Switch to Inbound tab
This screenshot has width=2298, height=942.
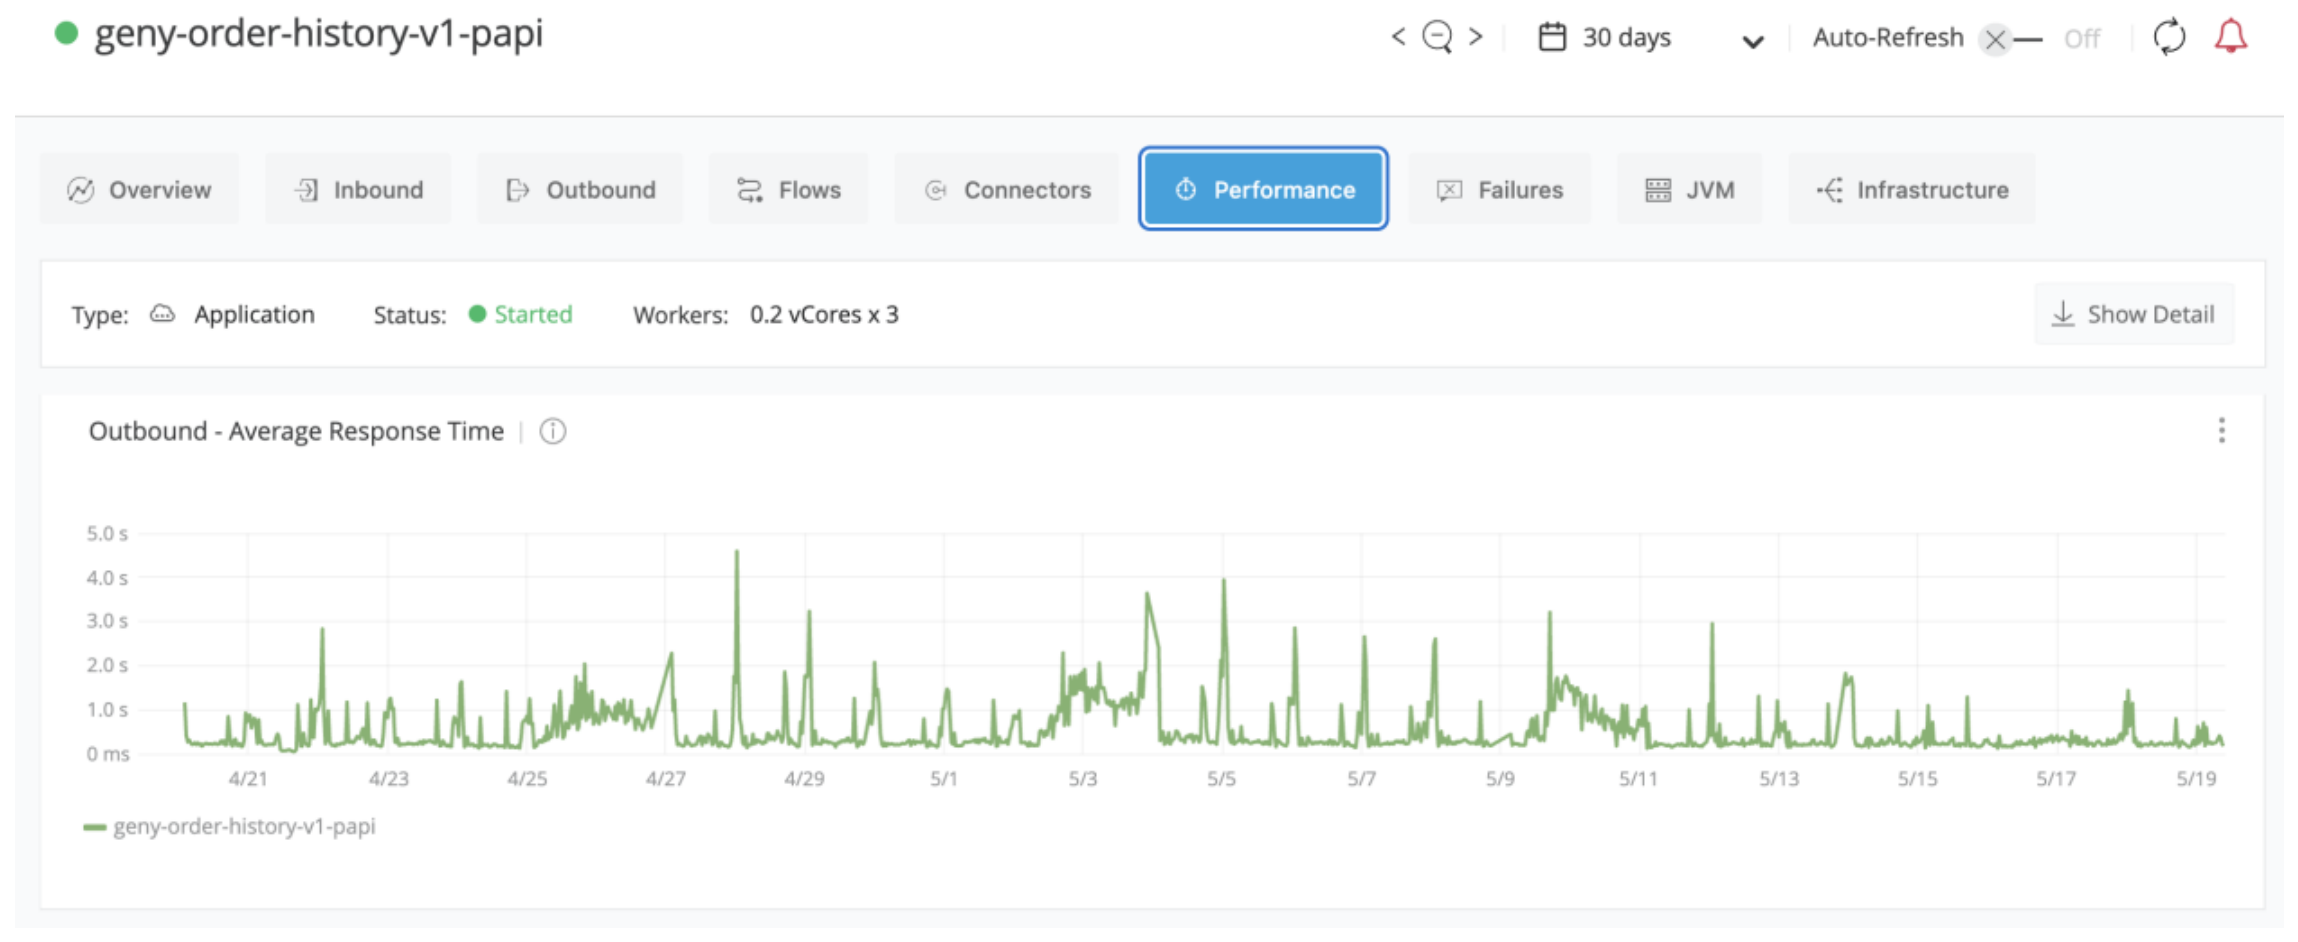(x=358, y=189)
